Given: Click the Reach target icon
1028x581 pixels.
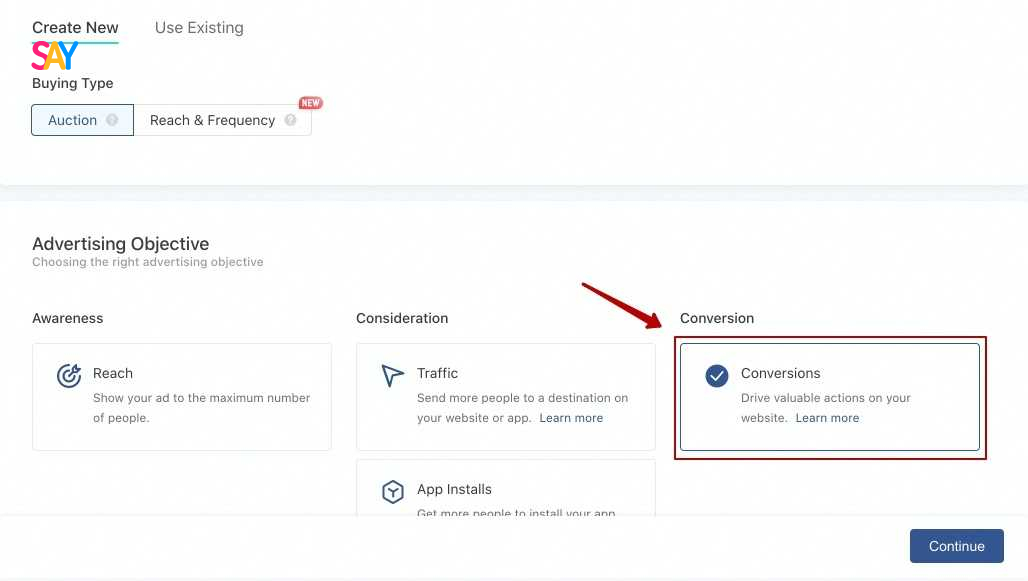Looking at the screenshot, I should (x=69, y=376).
